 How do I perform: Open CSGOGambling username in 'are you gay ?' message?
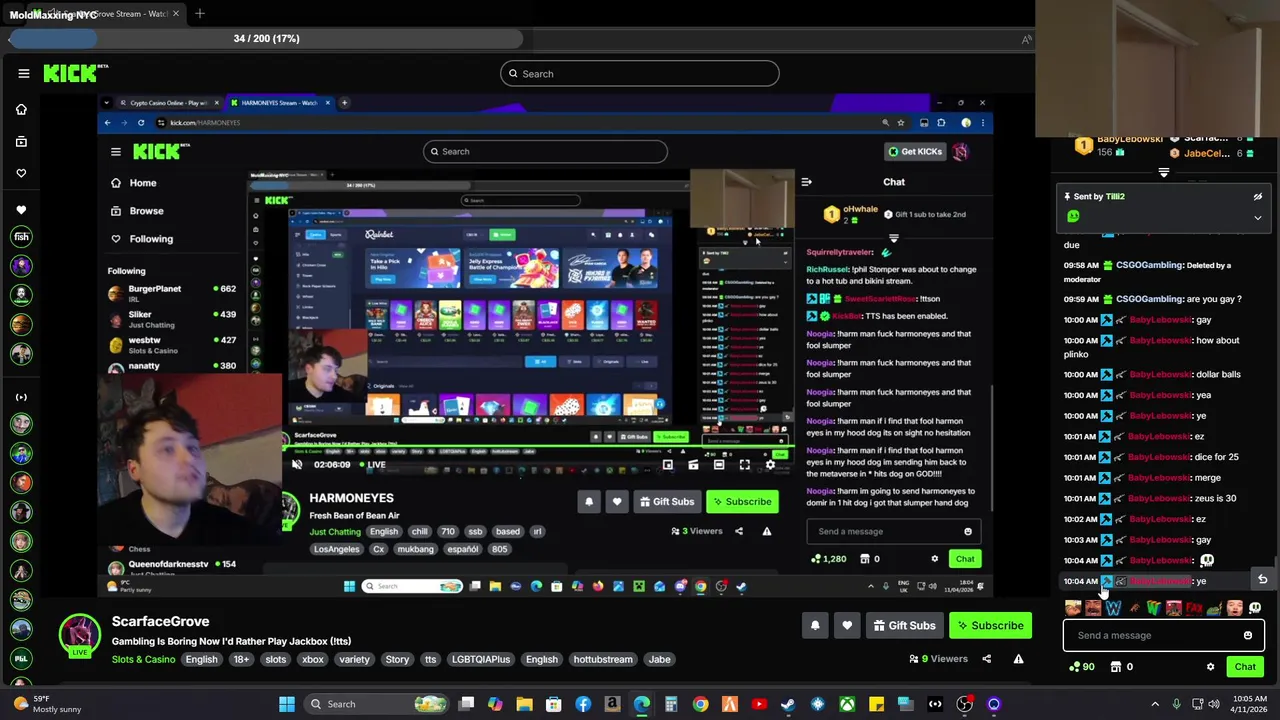pos(1150,299)
